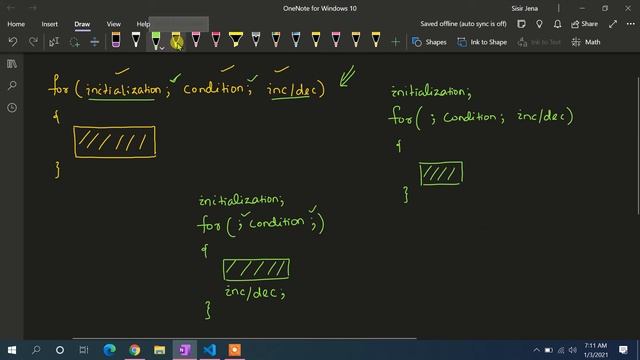Select the blue pen
Screen dimensions: 640x360
pyautogui.click(x=296, y=40)
